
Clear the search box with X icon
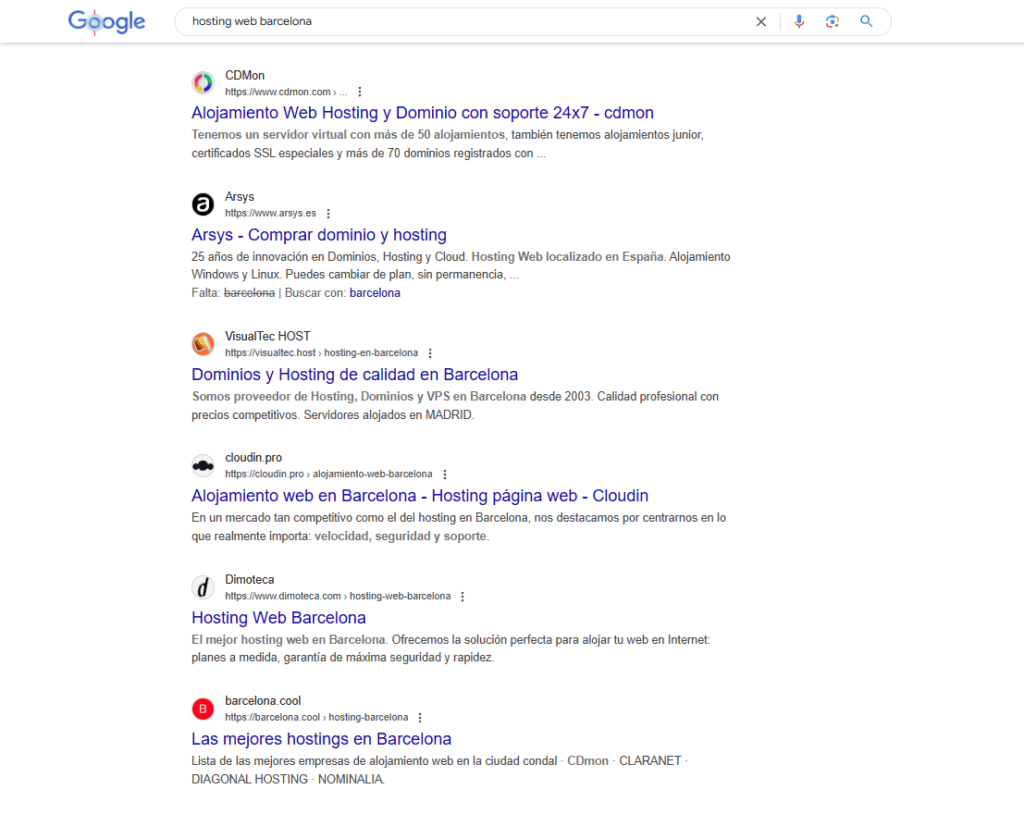(x=761, y=22)
